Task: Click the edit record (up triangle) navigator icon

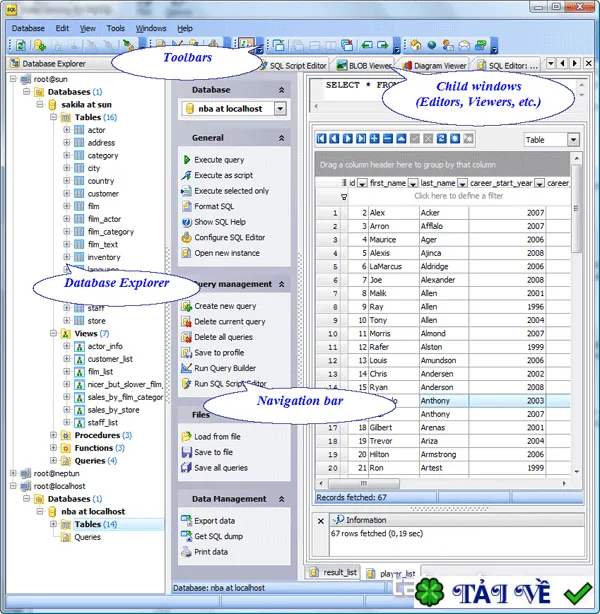Action: (x=401, y=138)
